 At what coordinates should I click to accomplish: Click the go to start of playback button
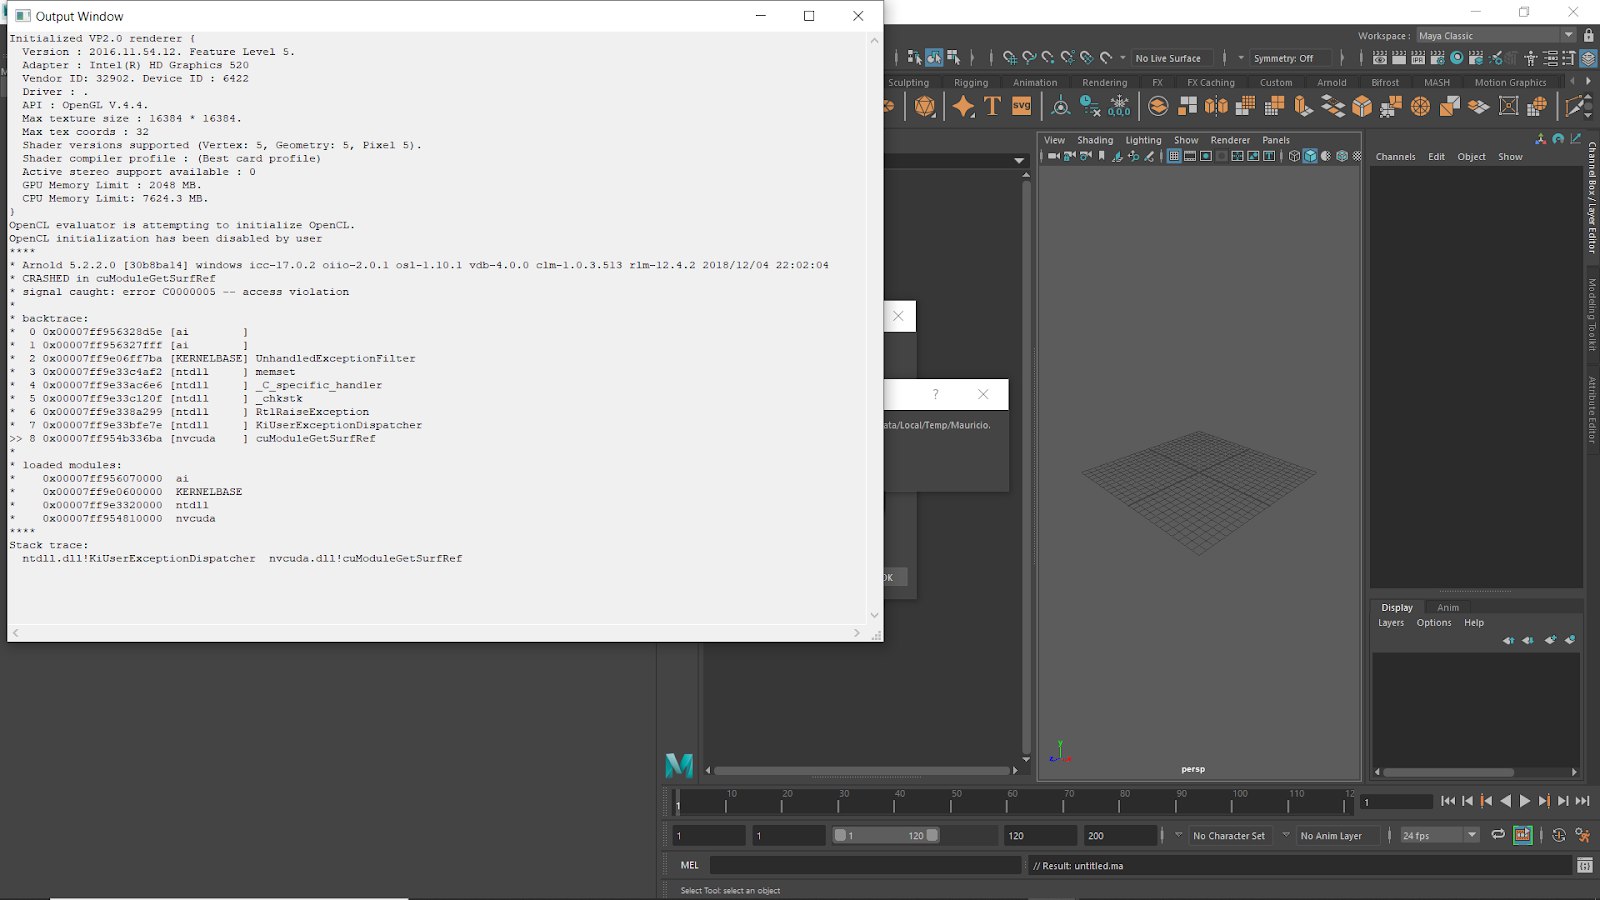click(x=1448, y=801)
